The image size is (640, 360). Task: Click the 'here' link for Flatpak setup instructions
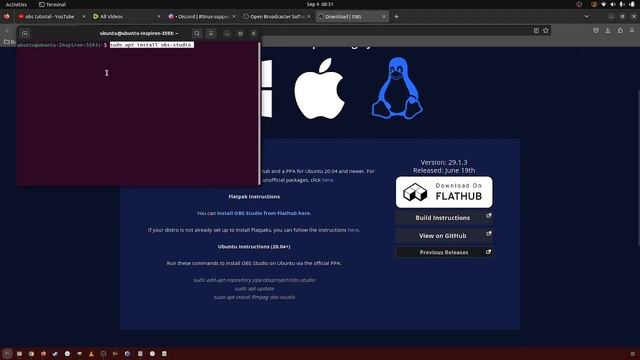(x=353, y=230)
